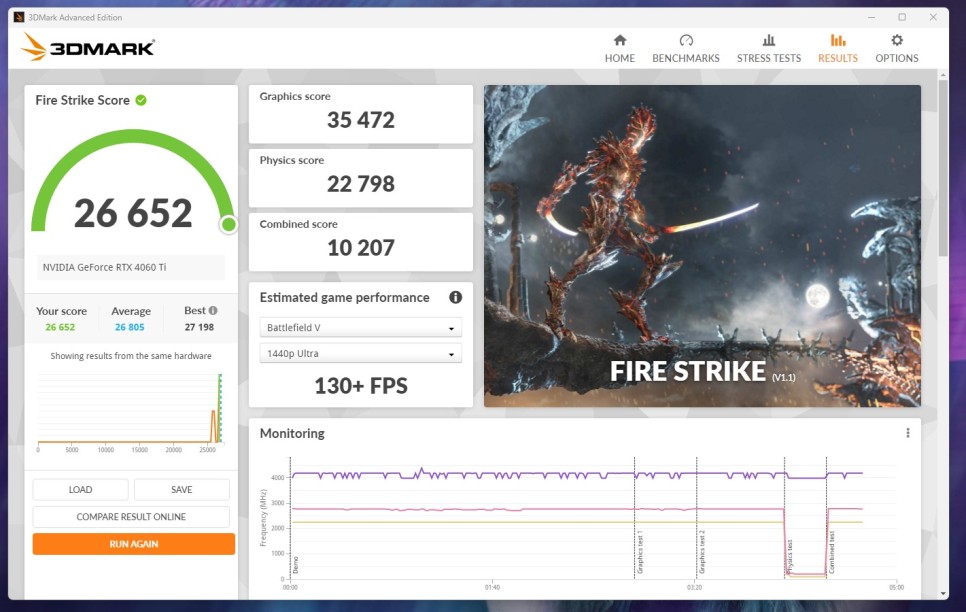
Task: Click Your score value 26 652
Action: pos(60,327)
